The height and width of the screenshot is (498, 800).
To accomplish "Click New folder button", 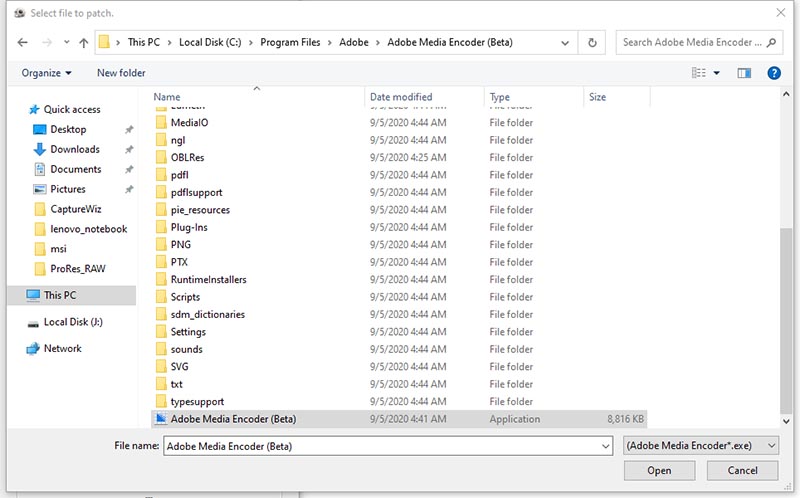I will (x=121, y=73).
